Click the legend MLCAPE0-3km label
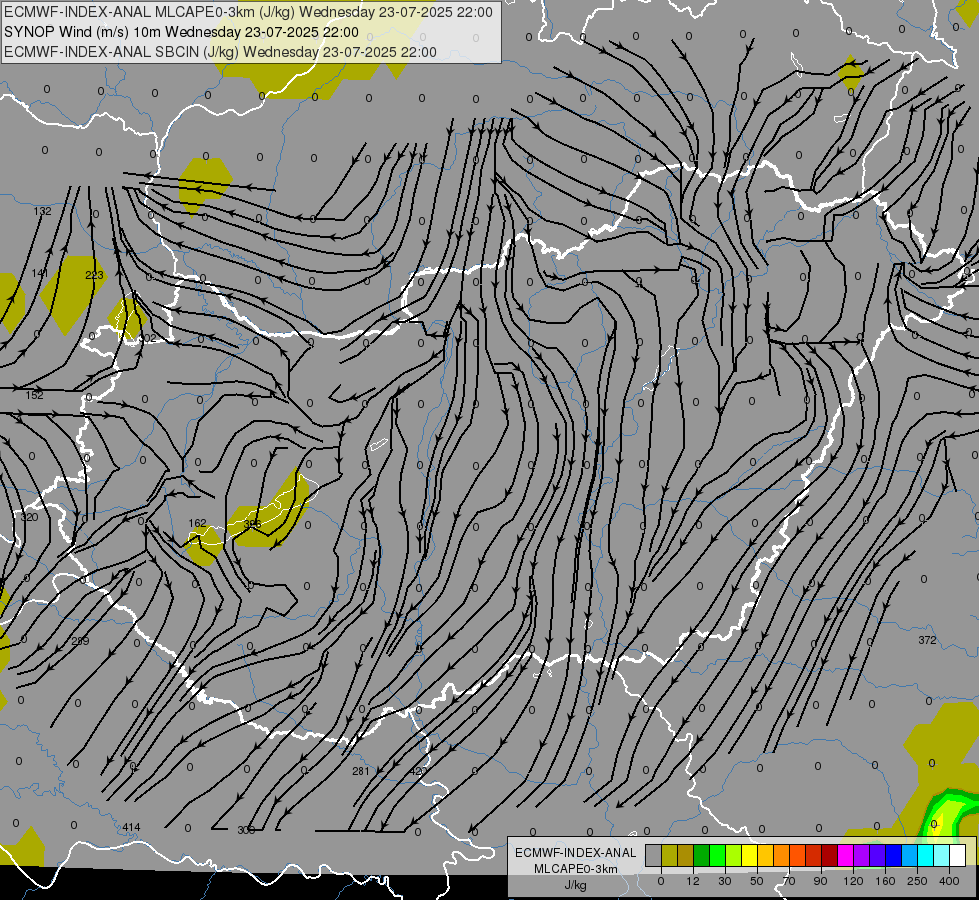 click(x=575, y=869)
